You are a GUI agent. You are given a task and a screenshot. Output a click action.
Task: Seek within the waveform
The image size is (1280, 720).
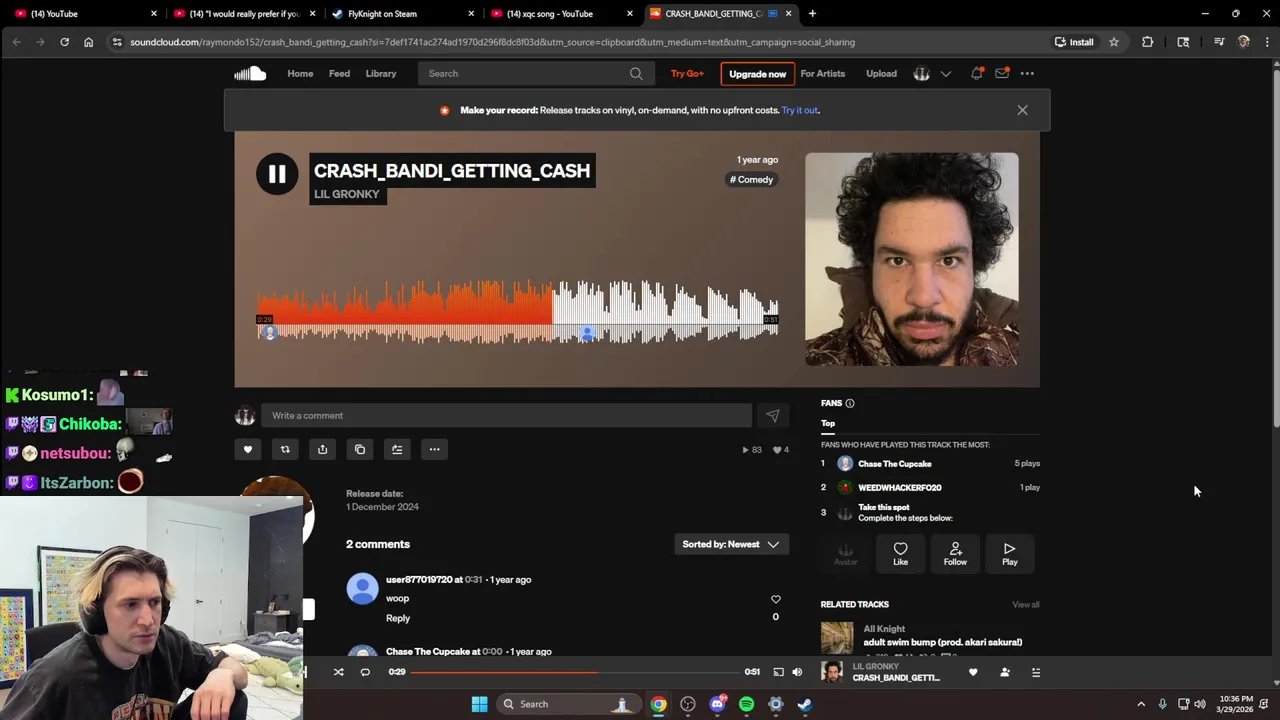click(518, 312)
